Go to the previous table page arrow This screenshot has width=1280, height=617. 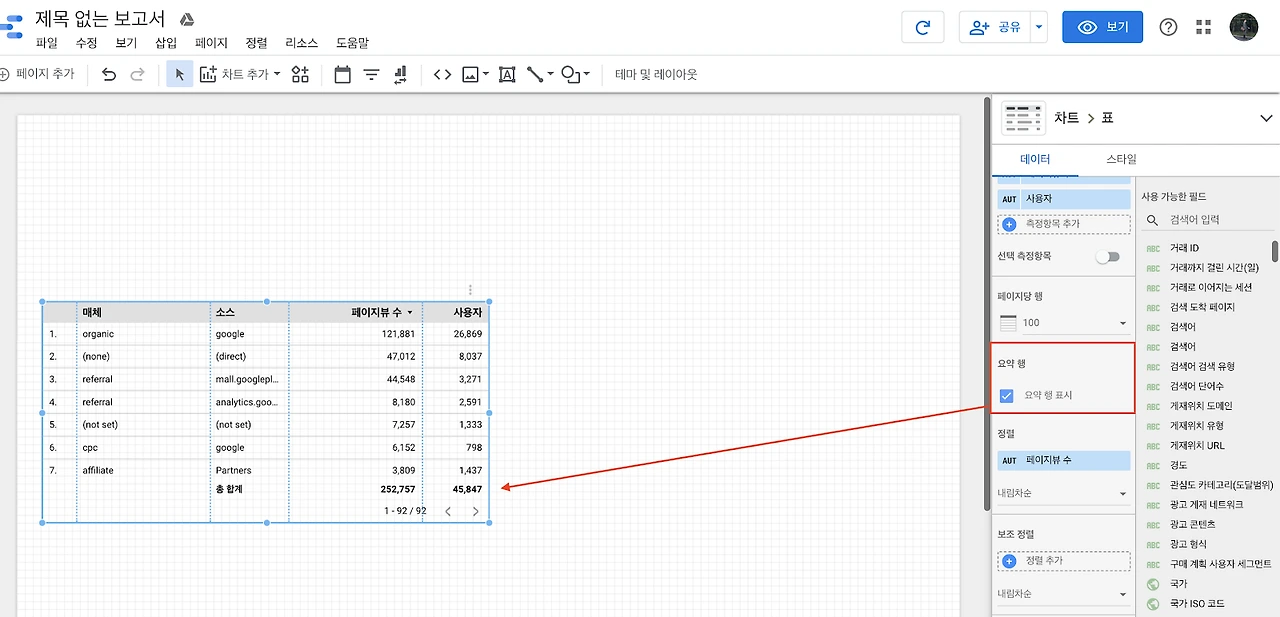[448, 511]
